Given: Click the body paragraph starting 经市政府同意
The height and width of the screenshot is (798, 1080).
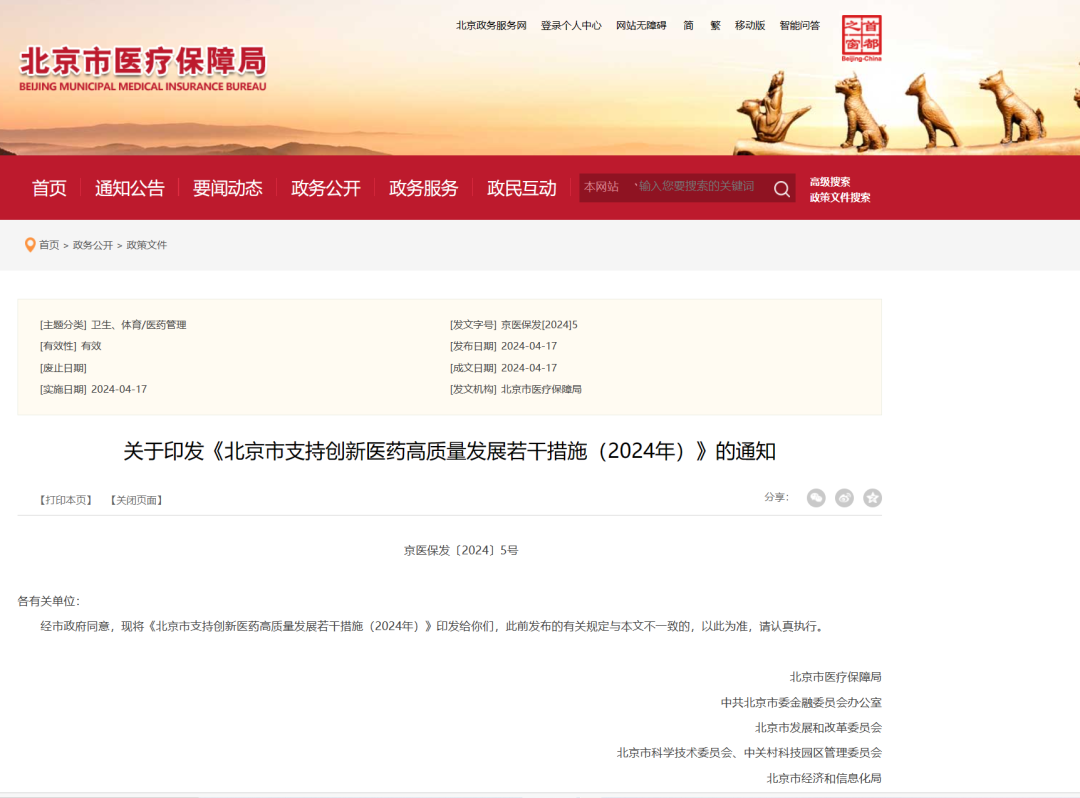Looking at the screenshot, I should tap(432, 627).
